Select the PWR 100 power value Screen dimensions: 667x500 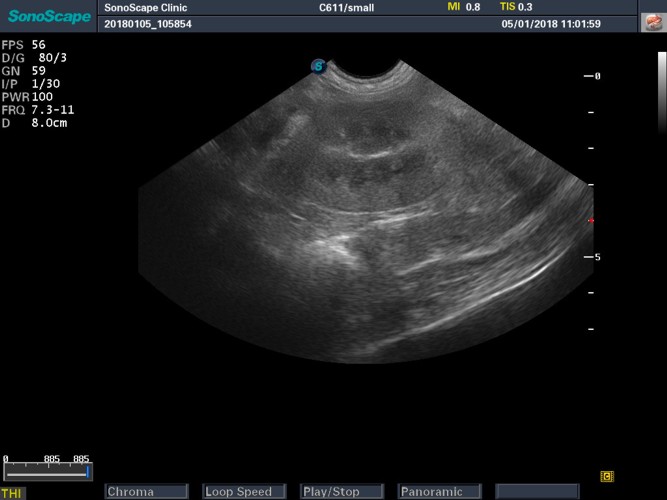27,97
